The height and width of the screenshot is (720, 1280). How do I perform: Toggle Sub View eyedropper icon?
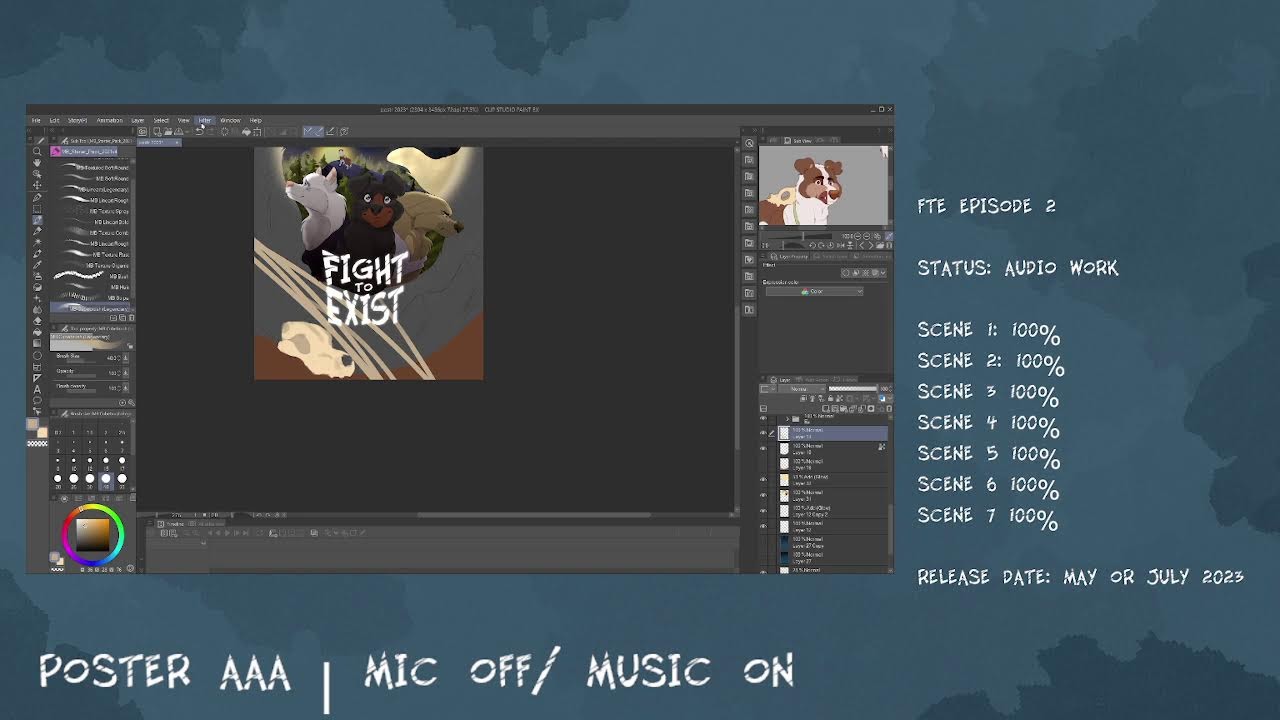tap(889, 236)
